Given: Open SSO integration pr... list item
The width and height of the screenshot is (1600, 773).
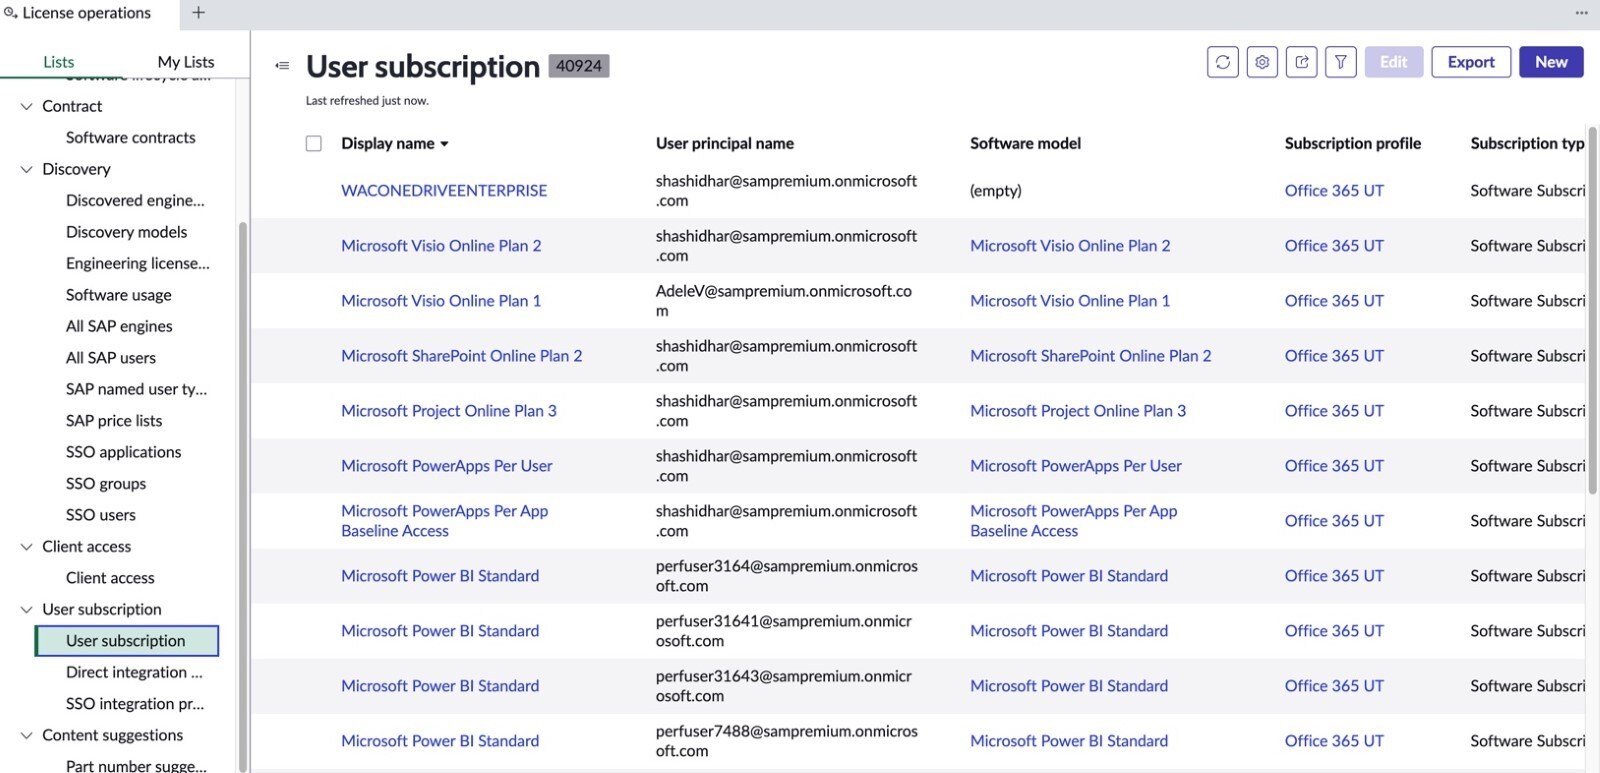Looking at the screenshot, I should [x=135, y=704].
